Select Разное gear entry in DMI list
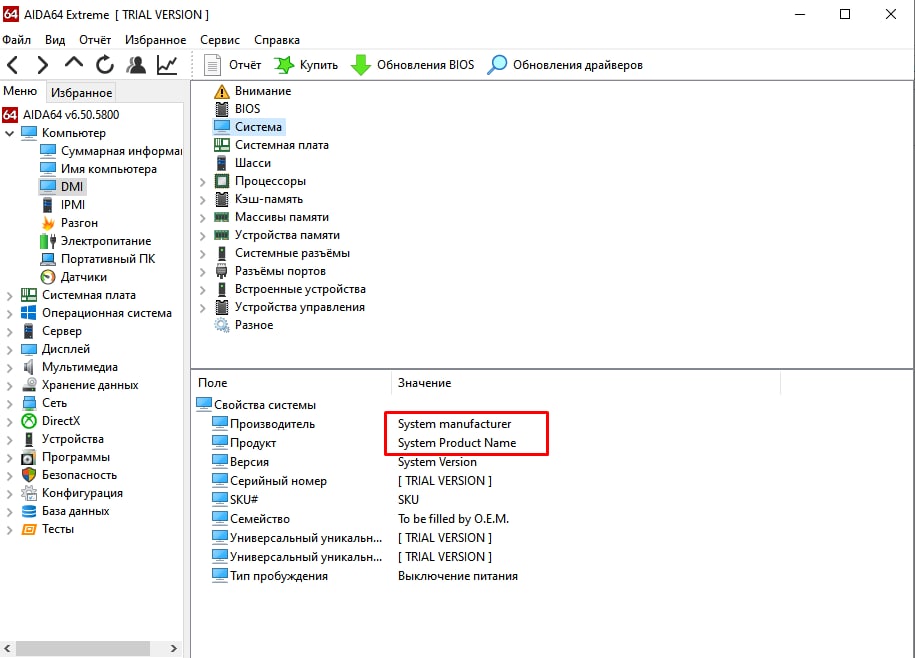 (243, 325)
